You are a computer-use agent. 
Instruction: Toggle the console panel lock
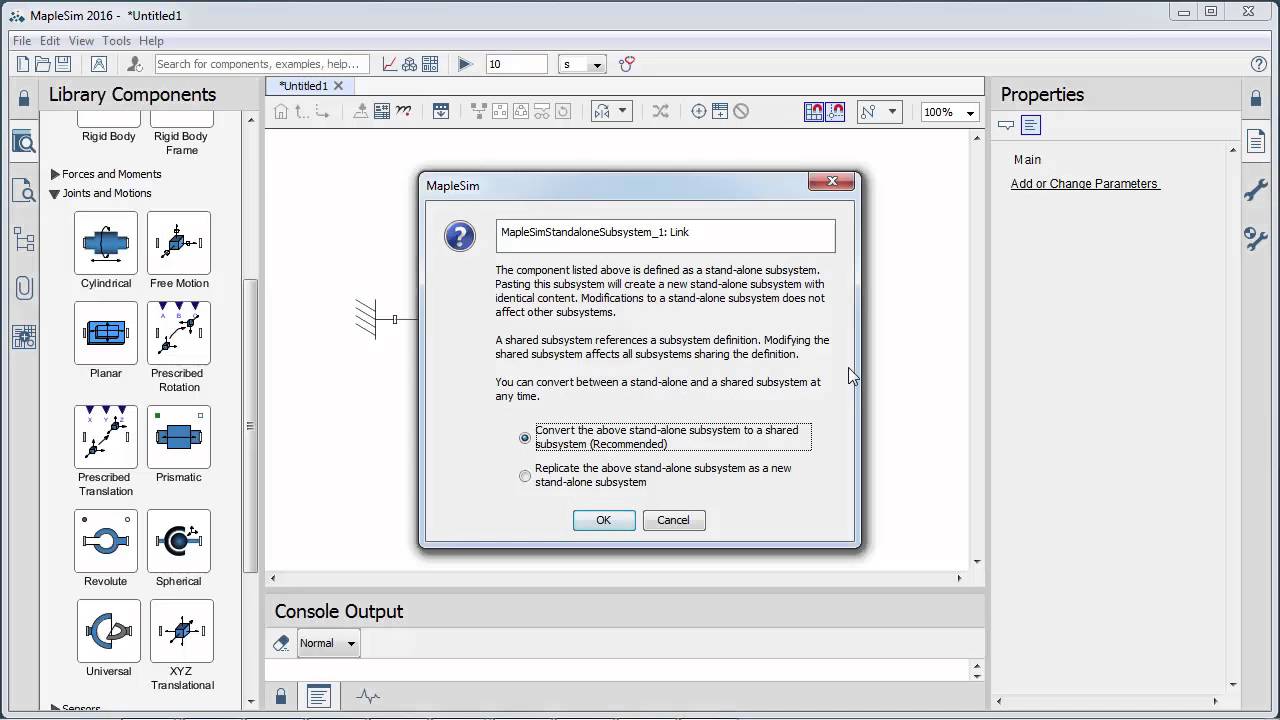281,696
